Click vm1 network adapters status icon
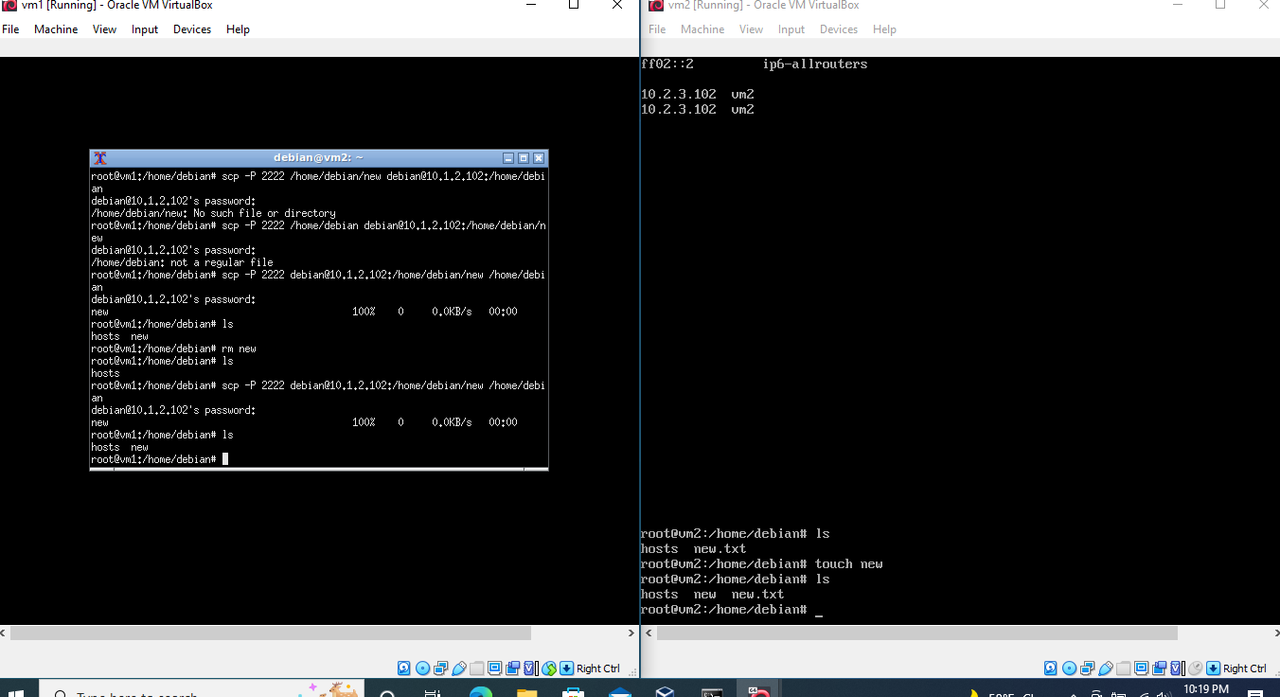 pyautogui.click(x=441, y=668)
